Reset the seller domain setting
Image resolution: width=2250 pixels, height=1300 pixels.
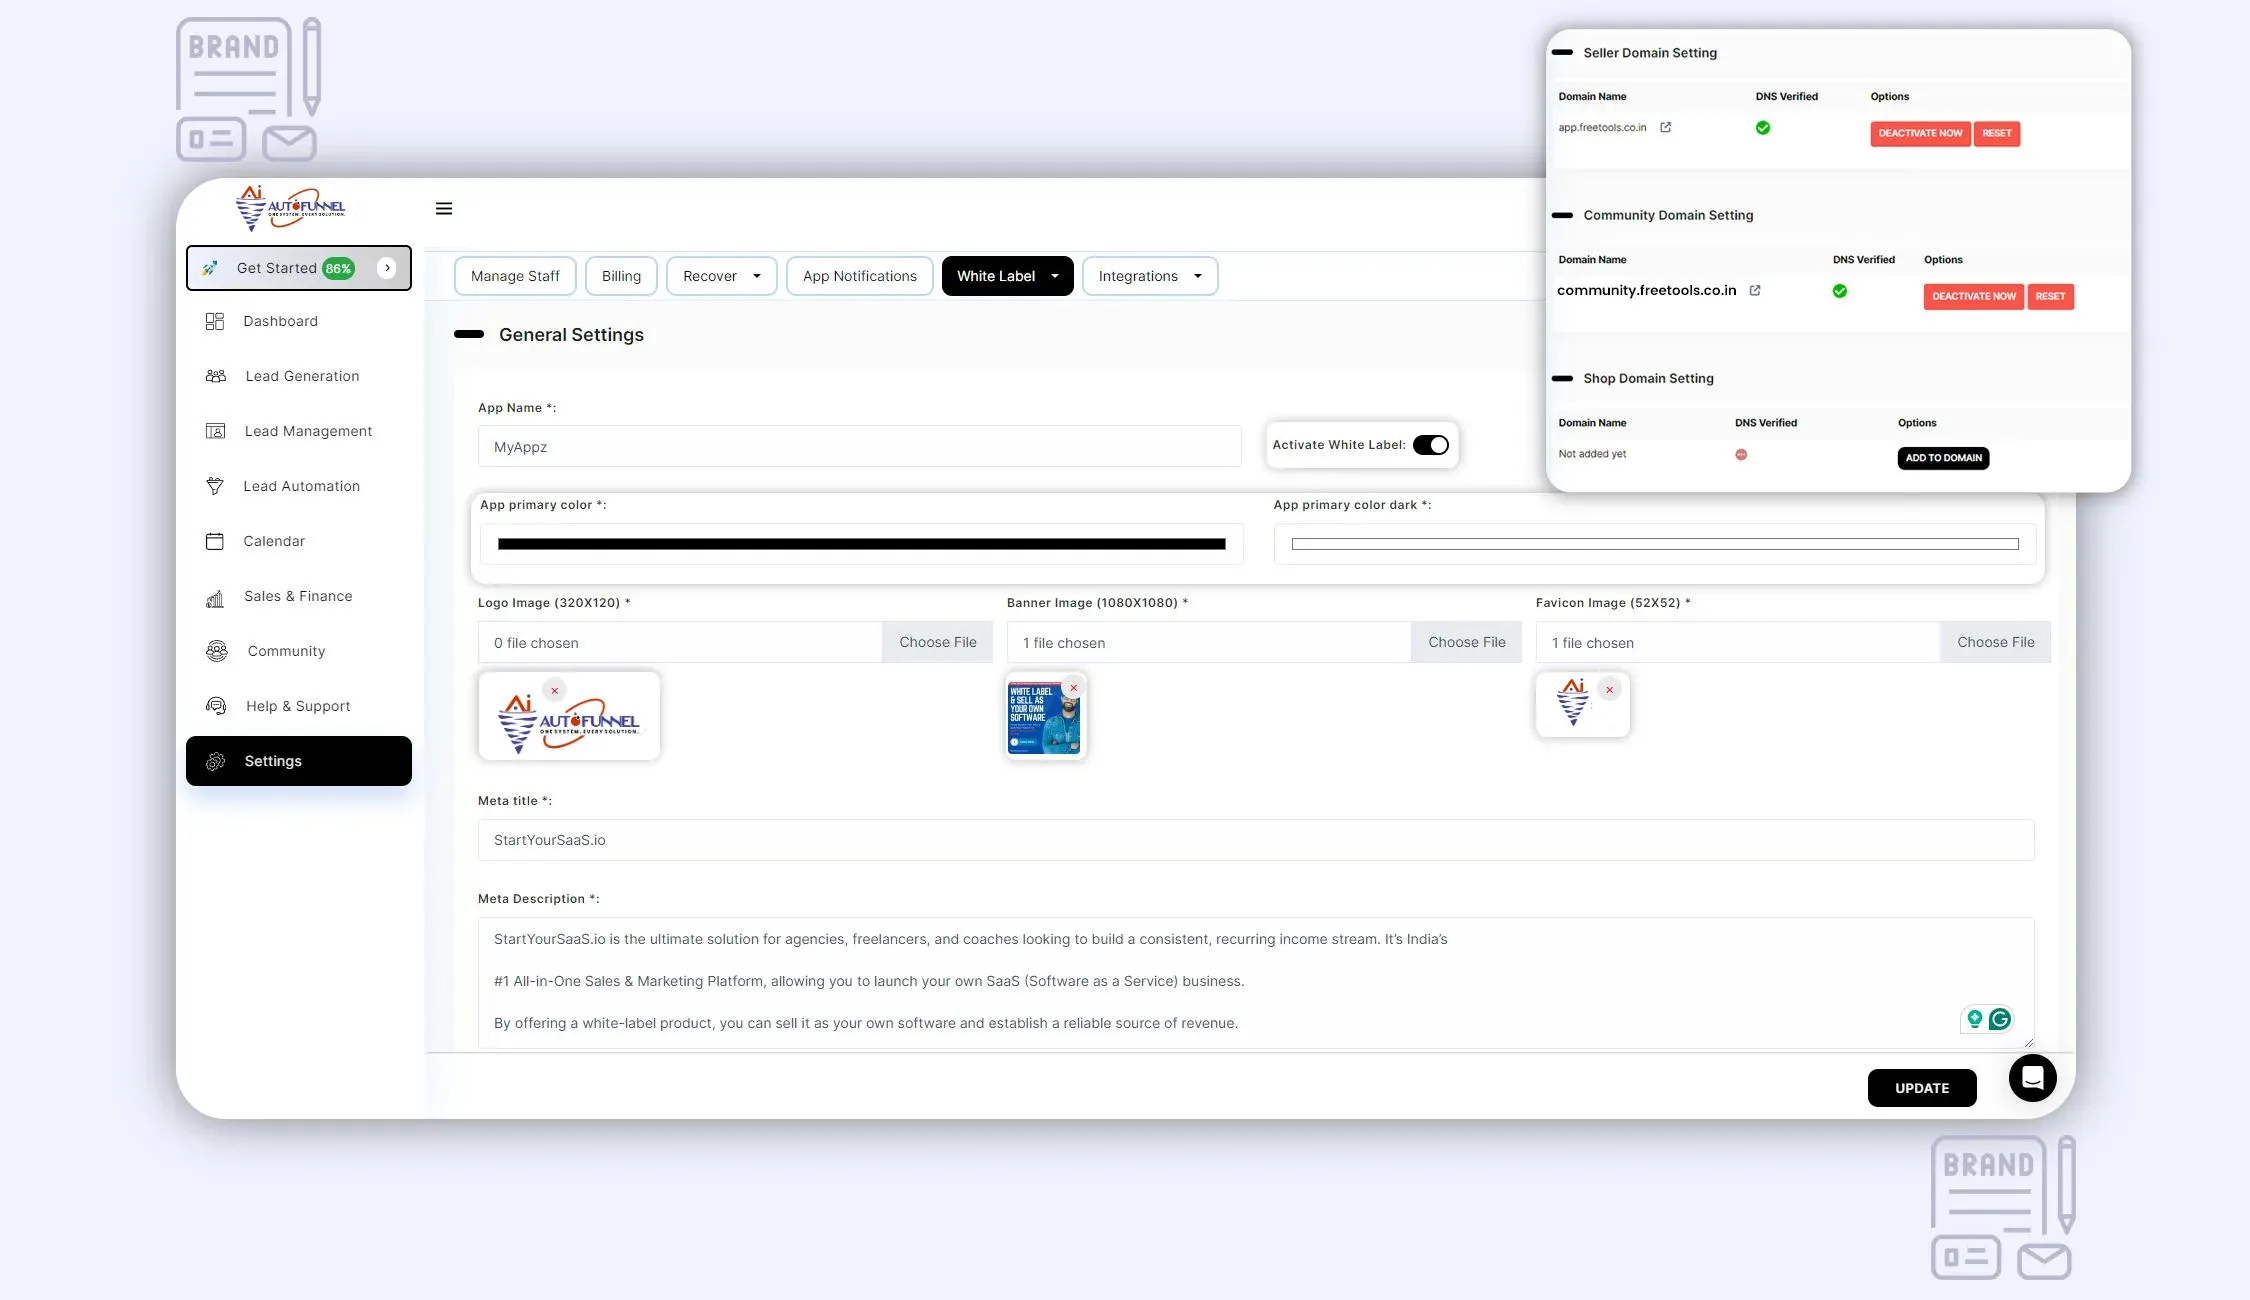(x=1997, y=133)
